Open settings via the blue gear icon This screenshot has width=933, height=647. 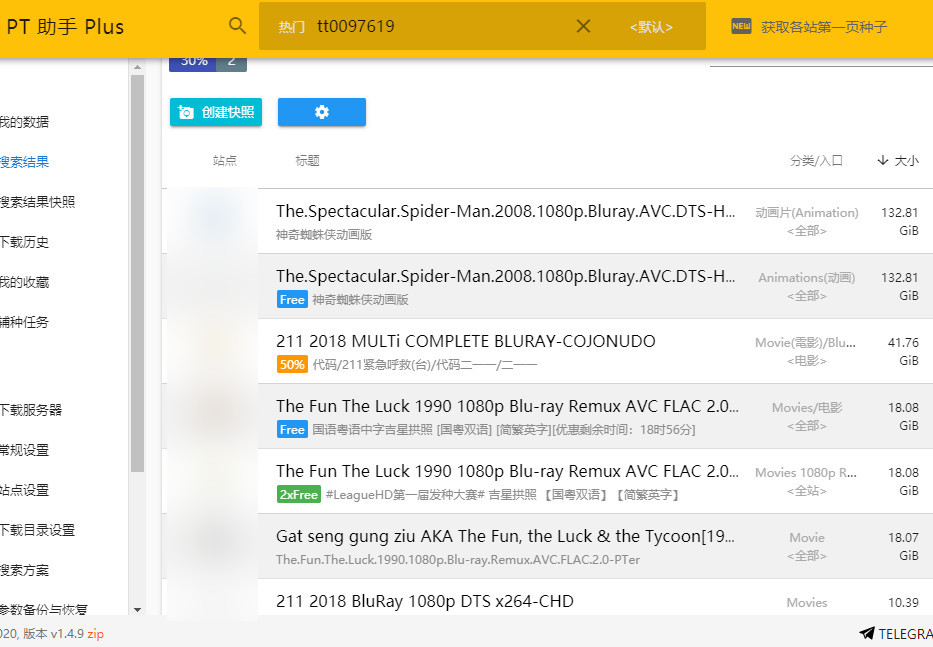coord(321,112)
